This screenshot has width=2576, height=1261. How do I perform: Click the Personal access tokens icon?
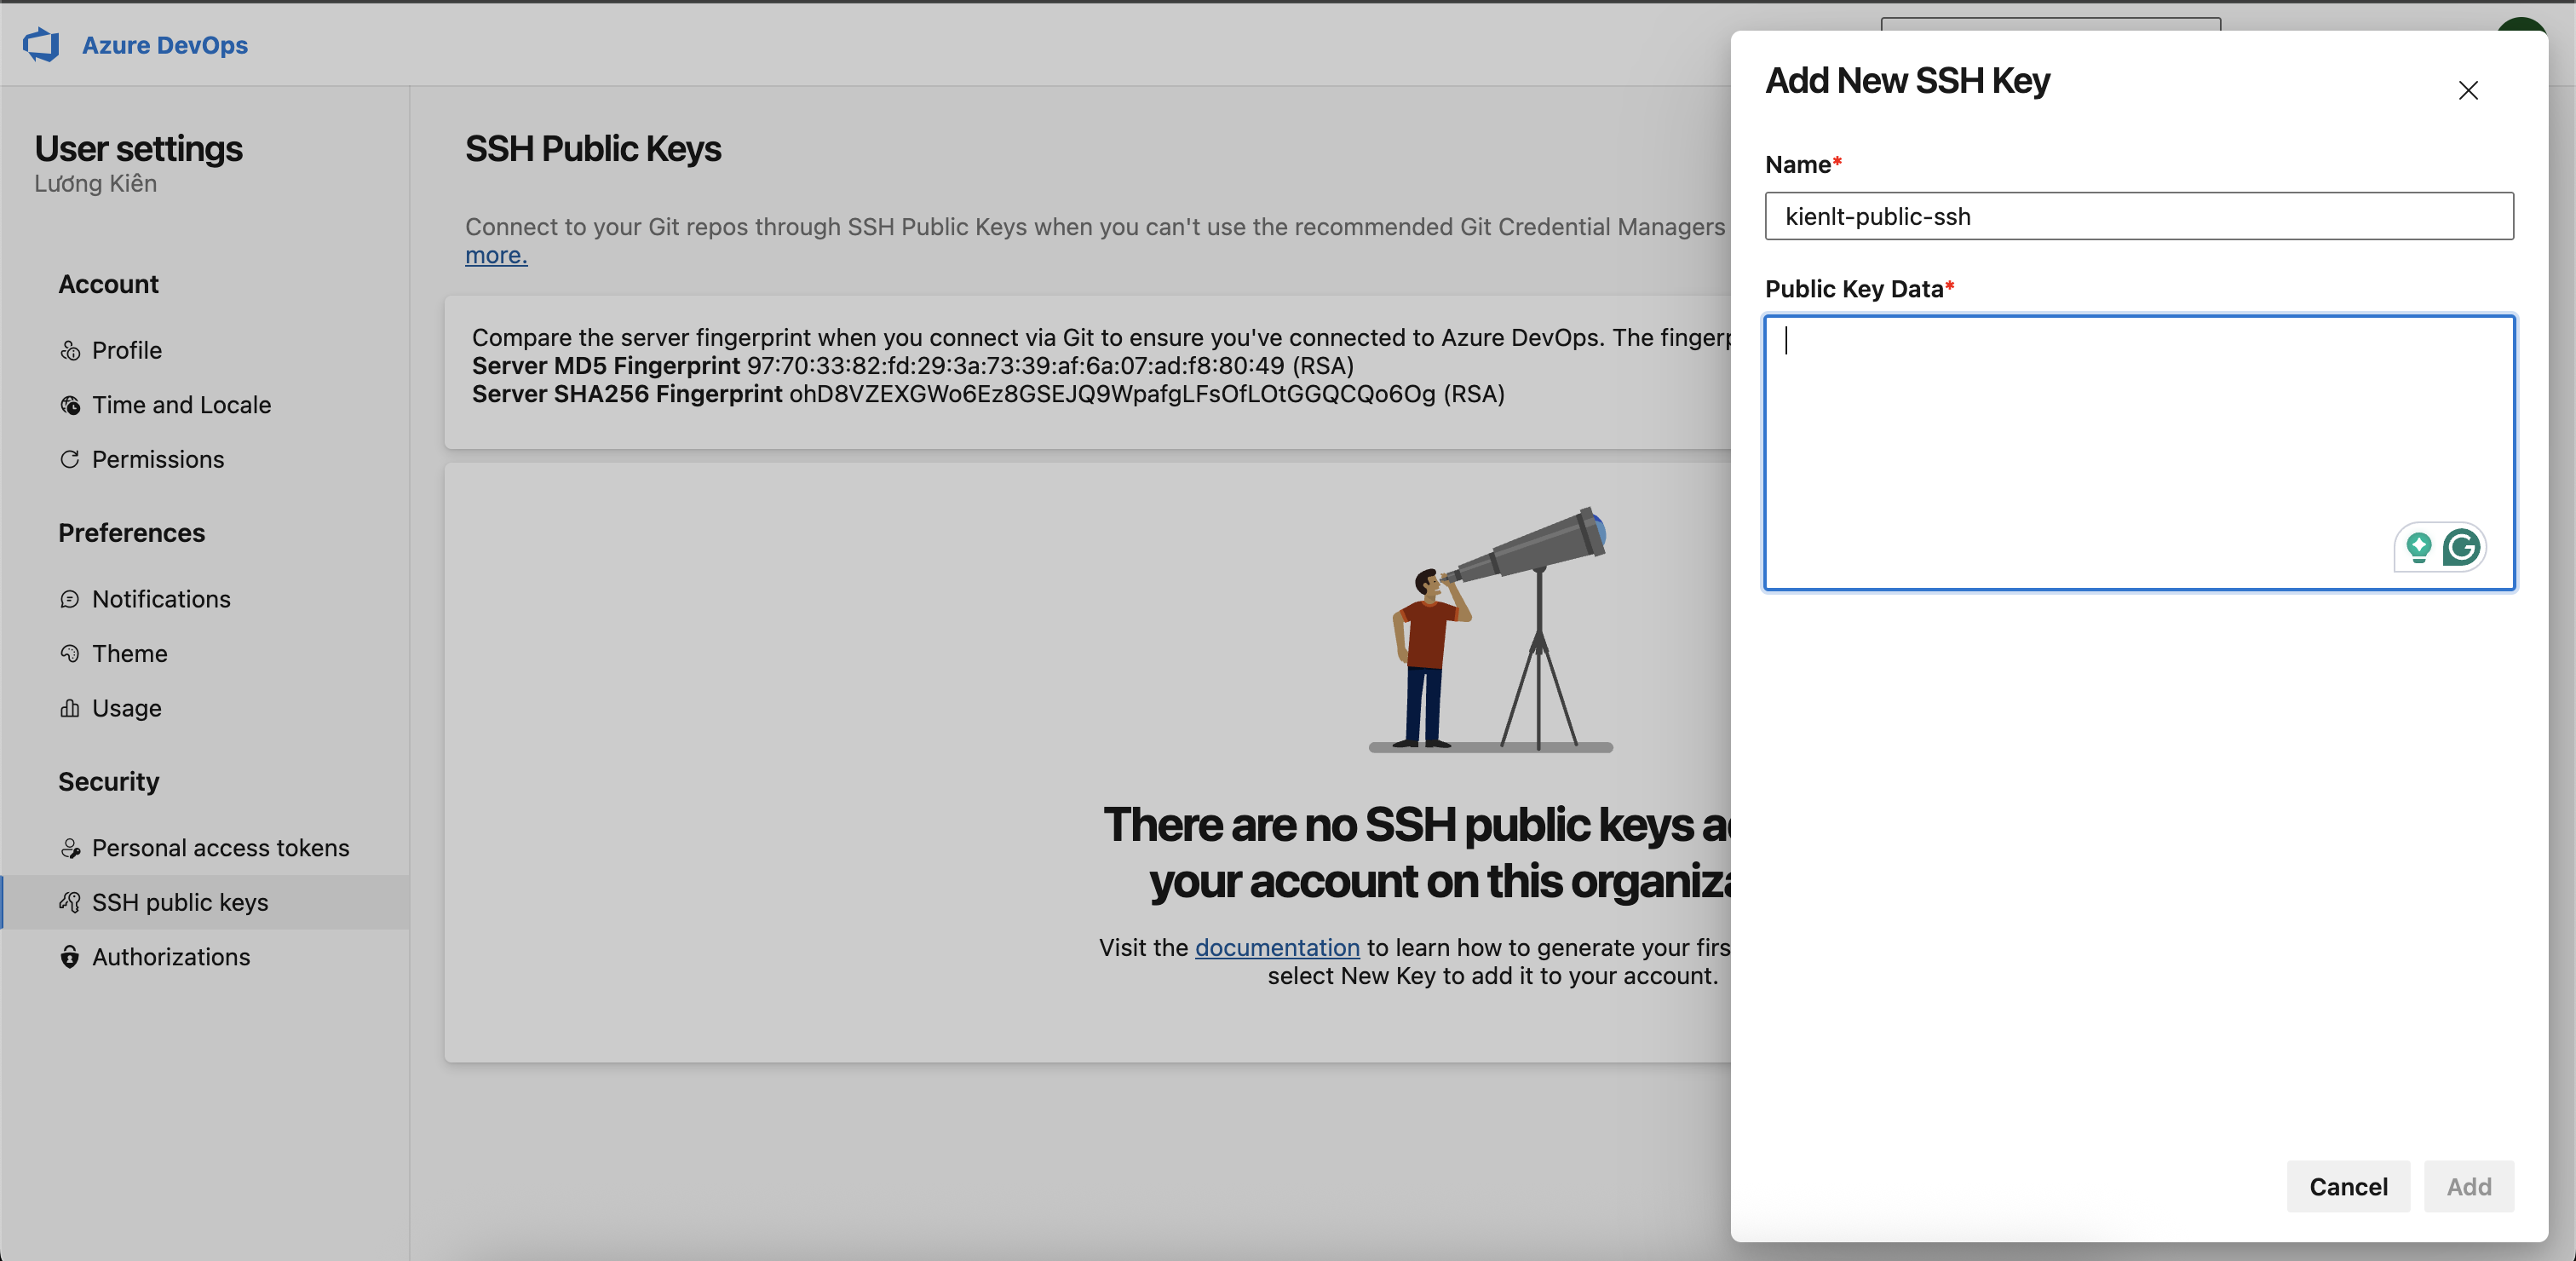click(70, 848)
